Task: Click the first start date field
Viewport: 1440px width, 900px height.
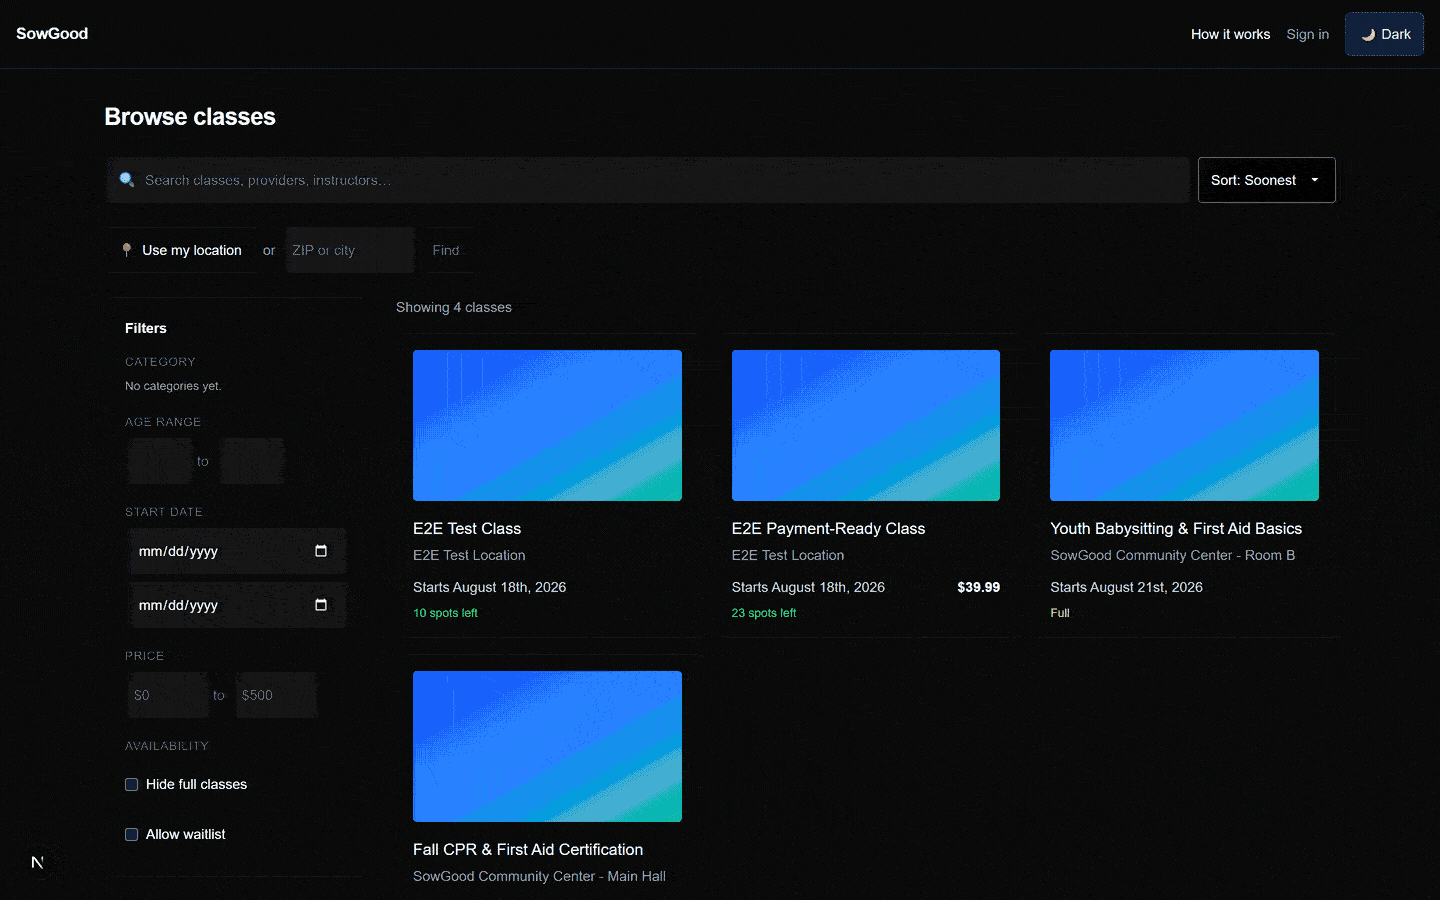Action: pos(237,551)
